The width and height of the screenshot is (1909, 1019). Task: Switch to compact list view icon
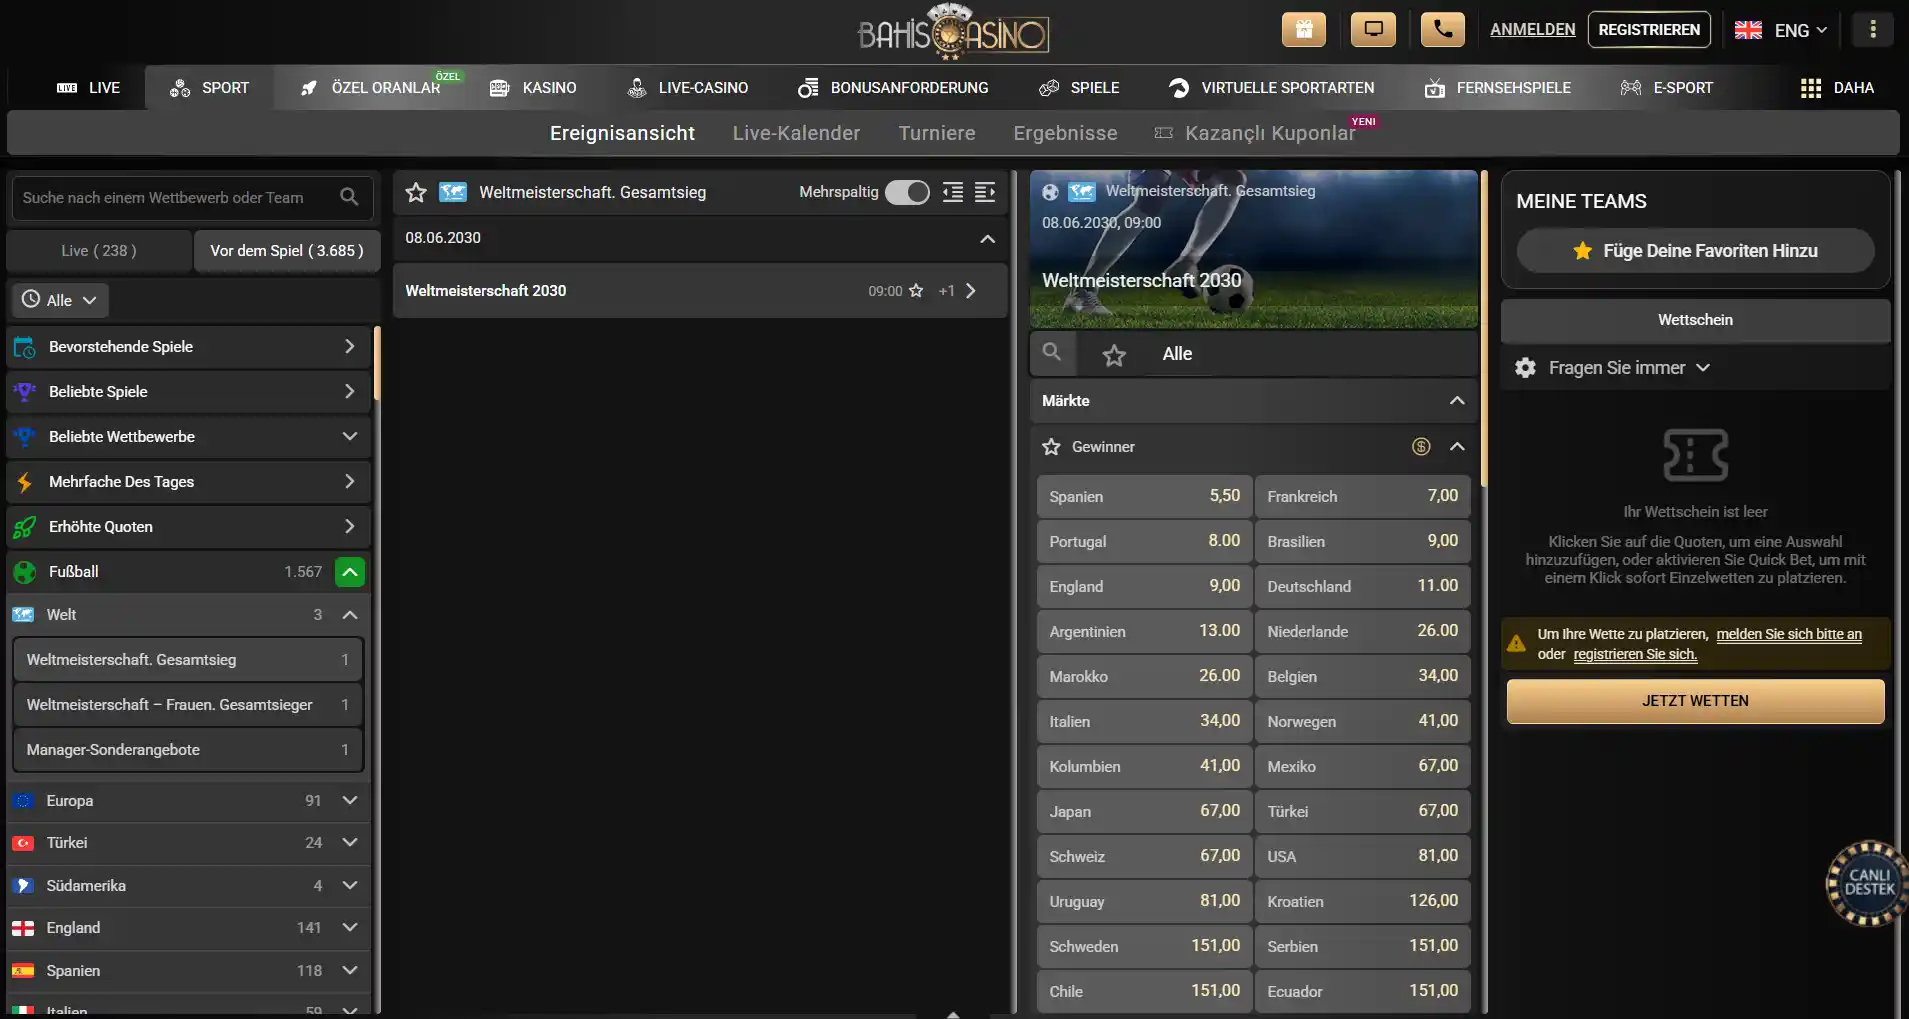coord(953,192)
